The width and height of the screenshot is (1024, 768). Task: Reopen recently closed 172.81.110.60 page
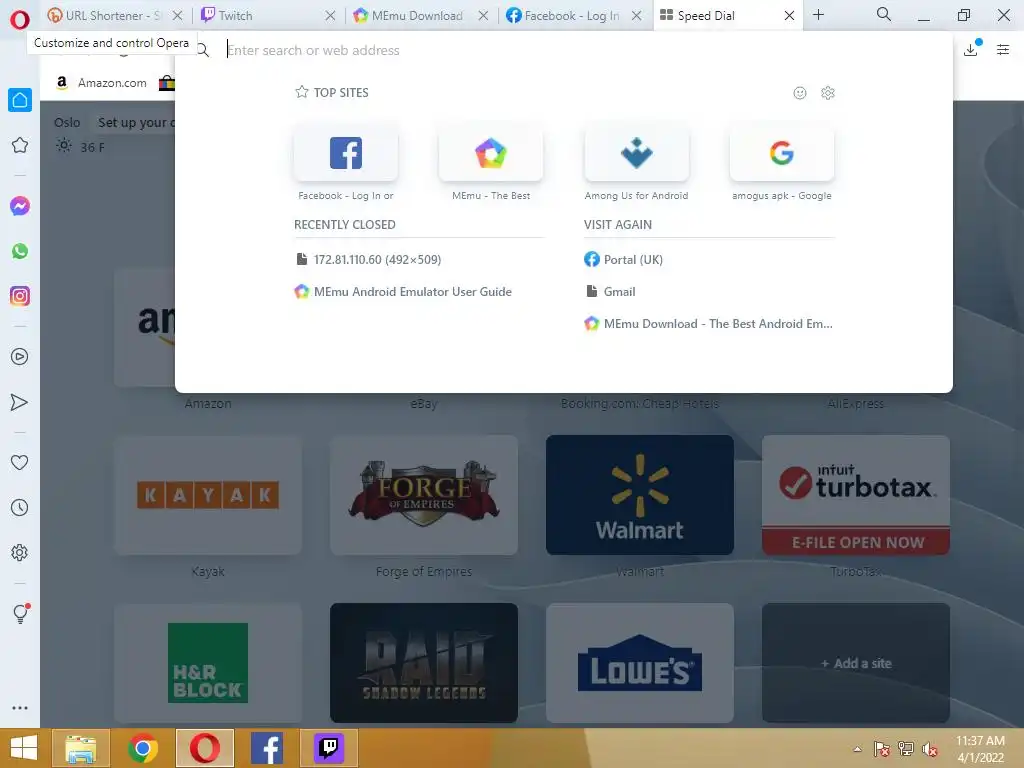tap(369, 260)
